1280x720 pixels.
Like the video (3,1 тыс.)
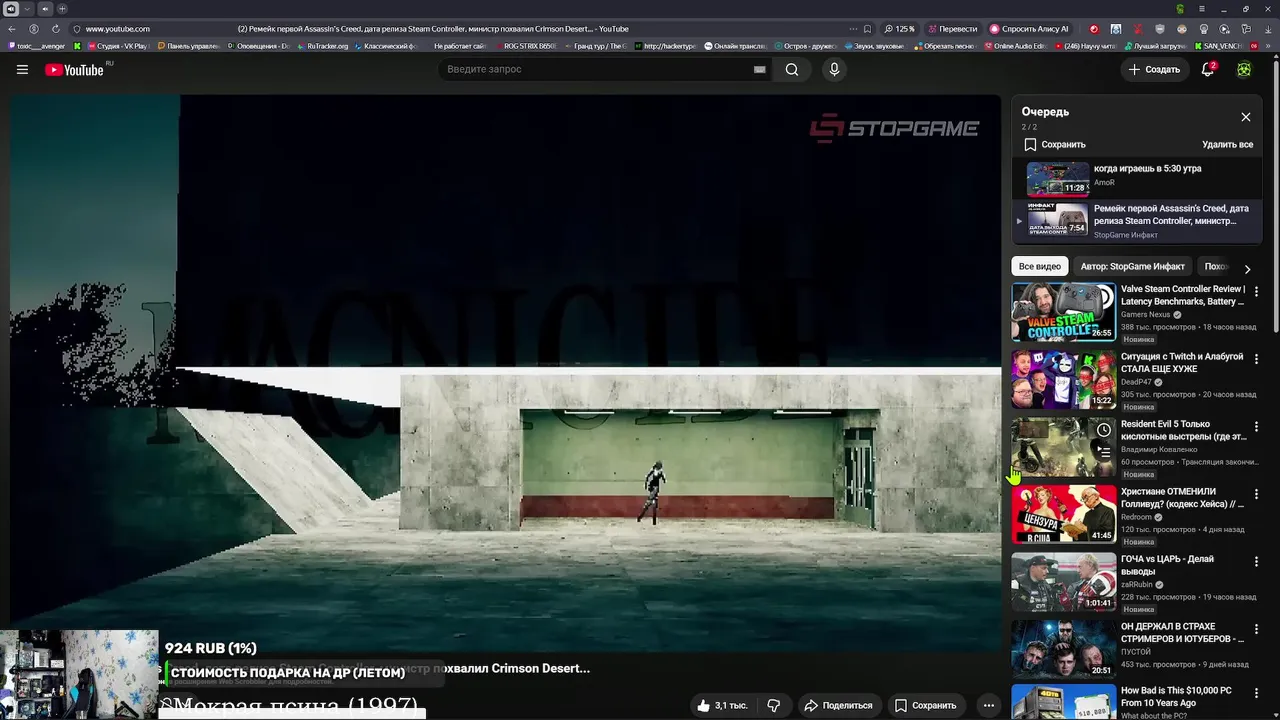pos(722,705)
